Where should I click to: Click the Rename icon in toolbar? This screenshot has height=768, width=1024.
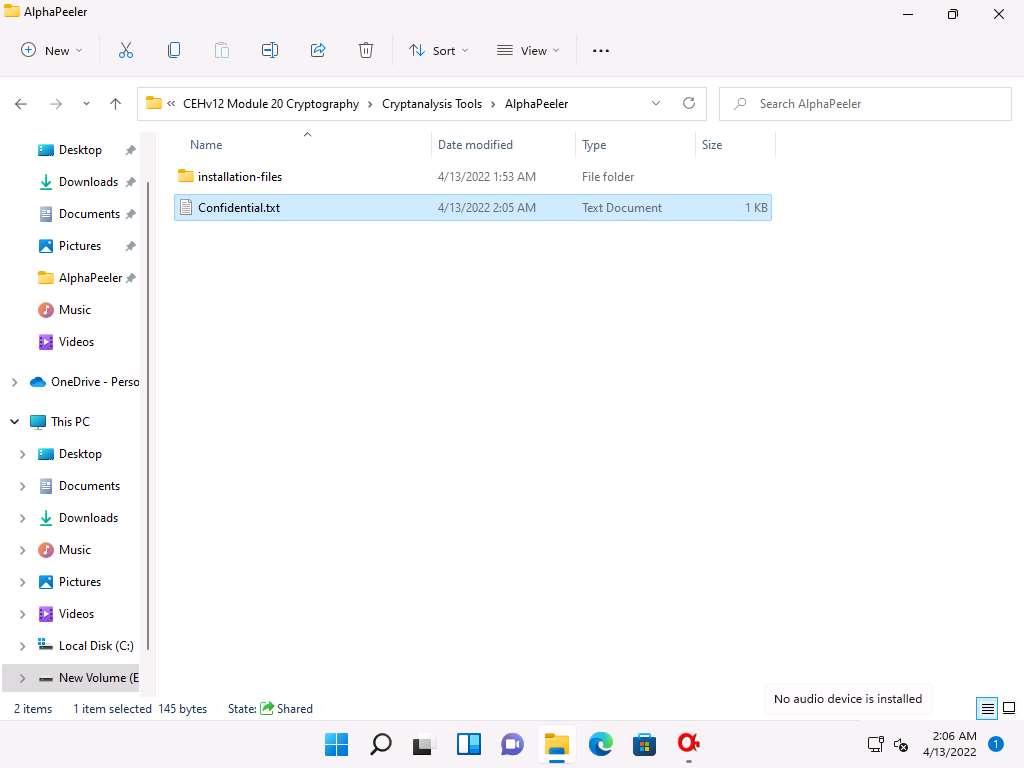point(270,50)
